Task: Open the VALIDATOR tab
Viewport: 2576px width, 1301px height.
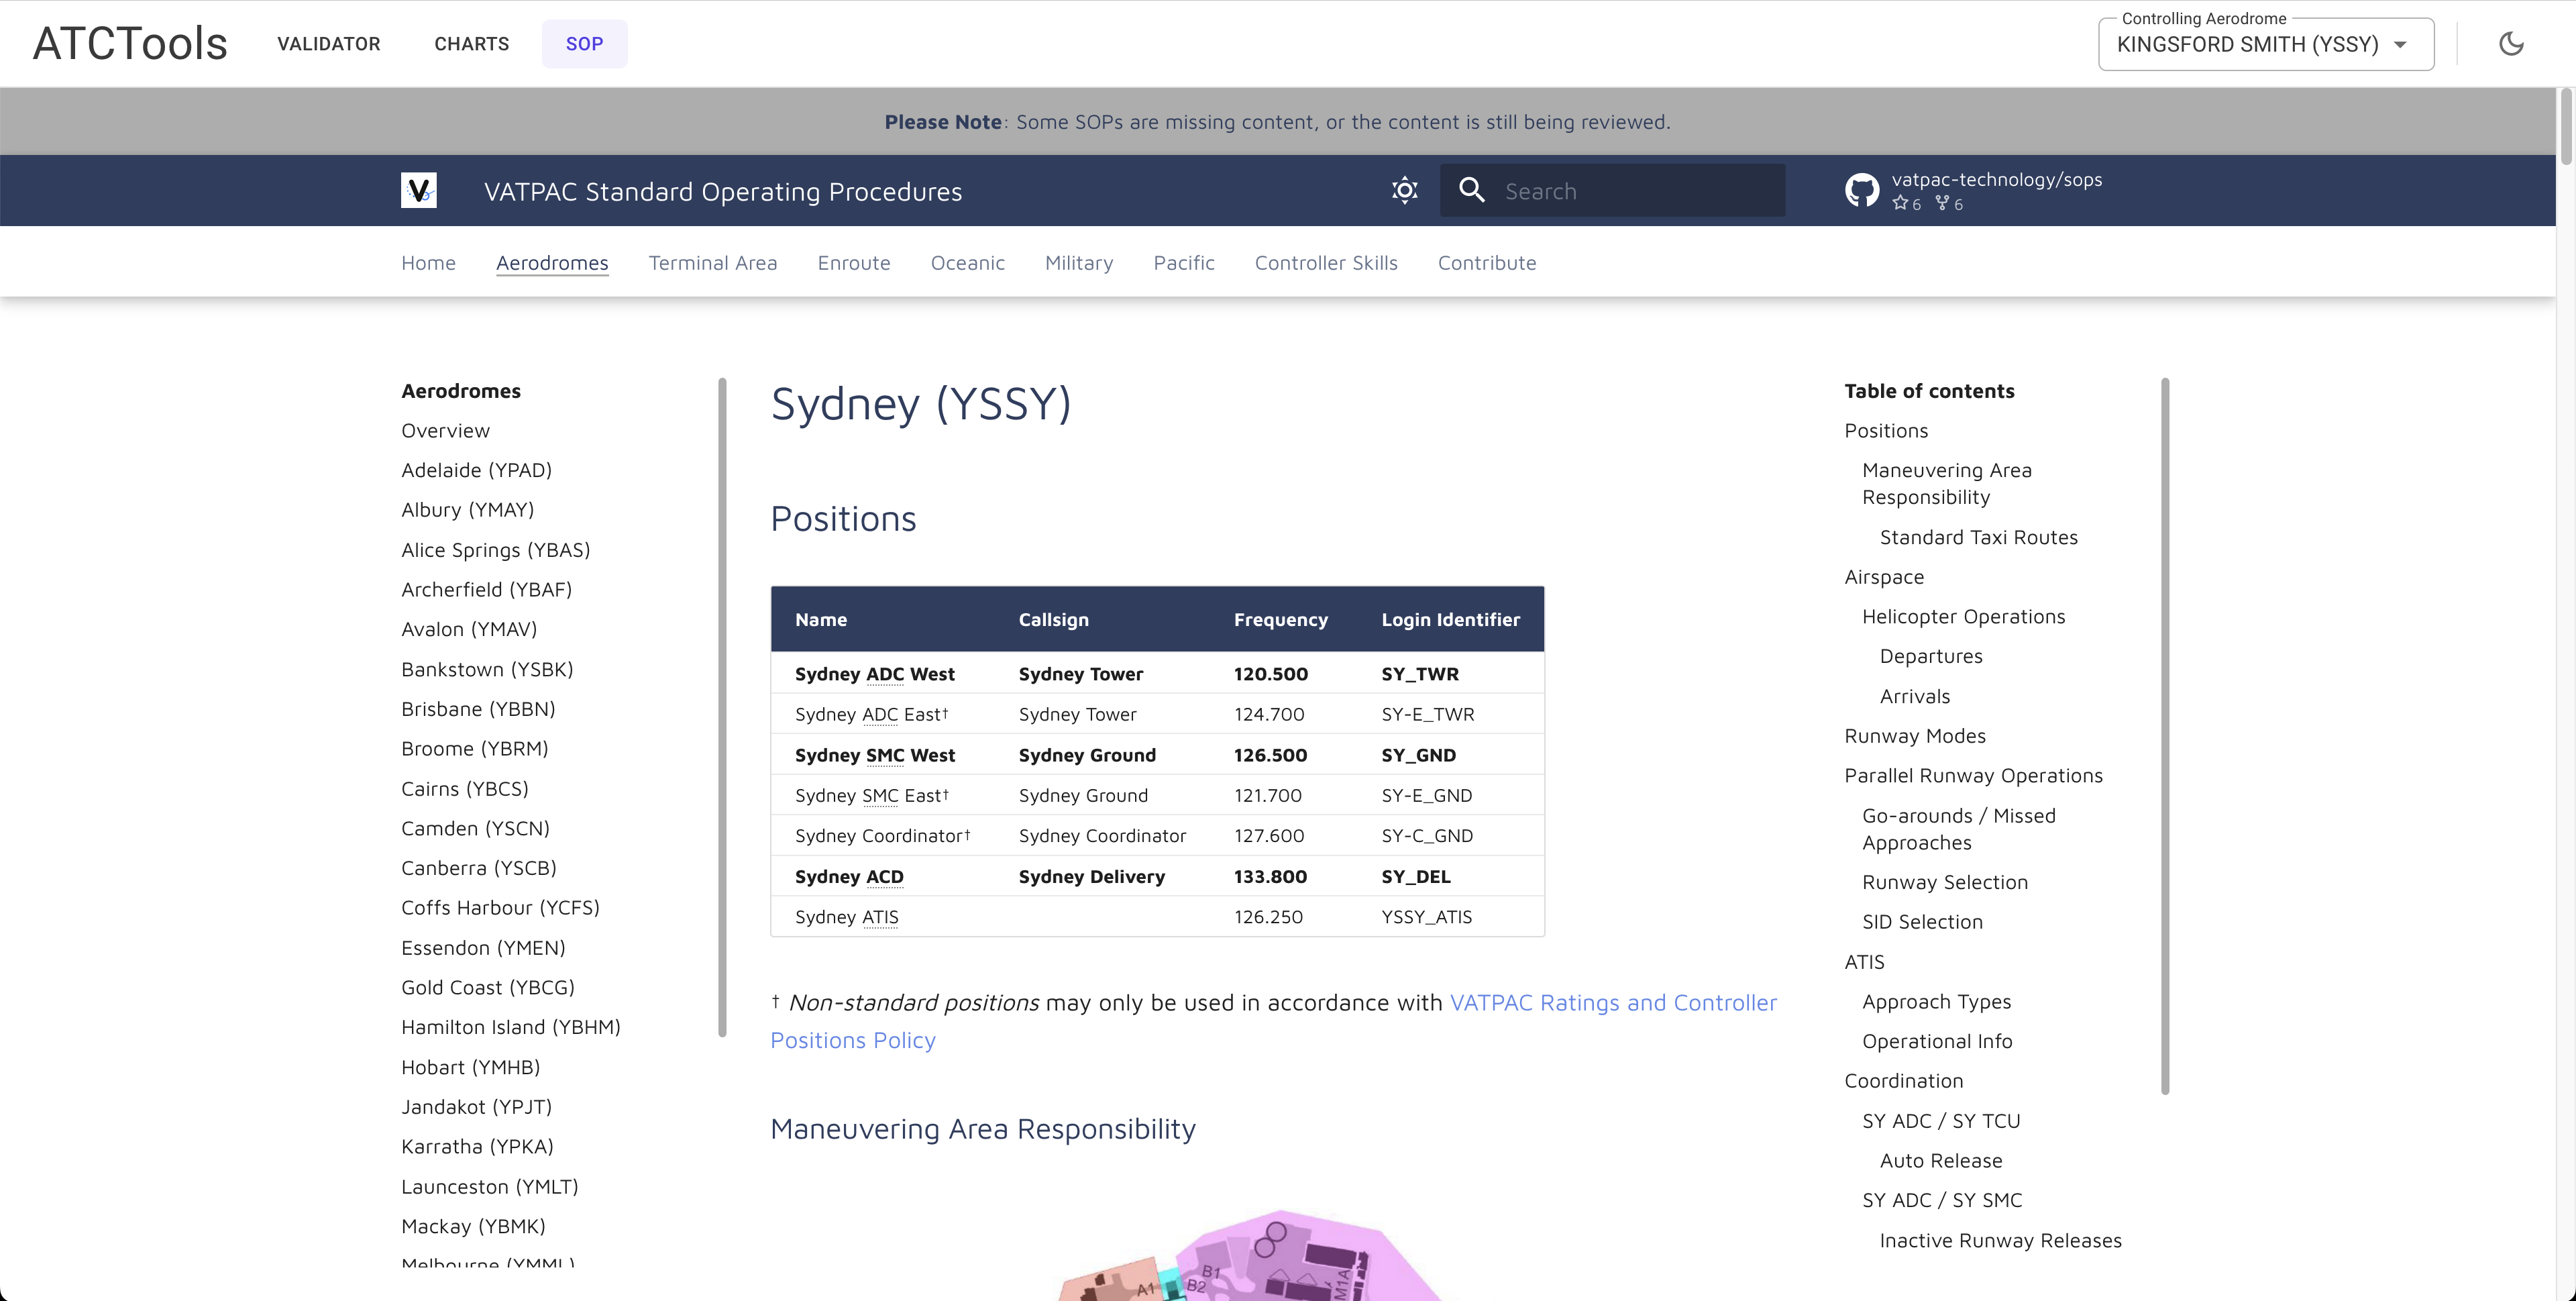Action: [328, 44]
